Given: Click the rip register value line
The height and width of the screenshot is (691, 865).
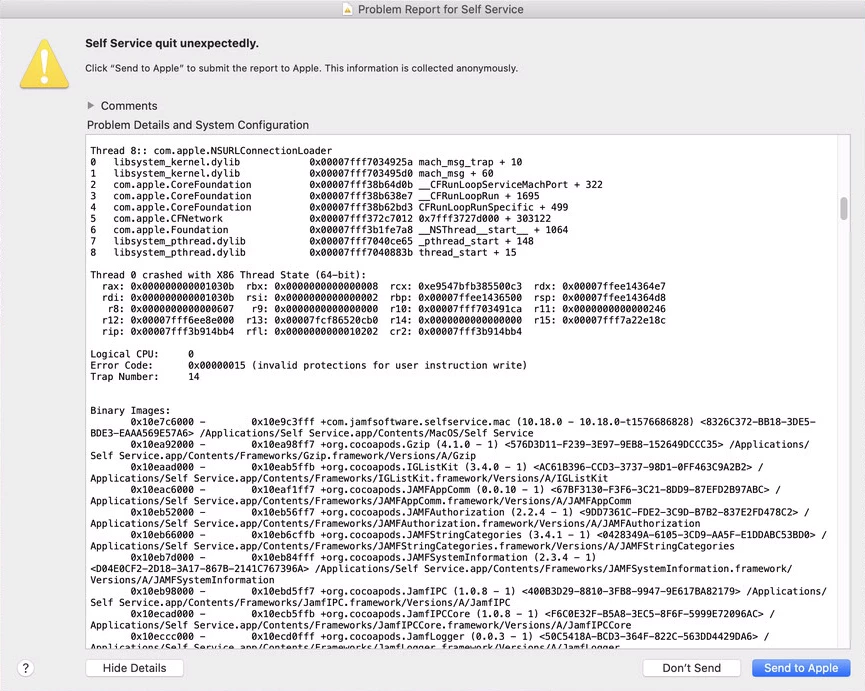Looking at the screenshot, I should 312,331.
